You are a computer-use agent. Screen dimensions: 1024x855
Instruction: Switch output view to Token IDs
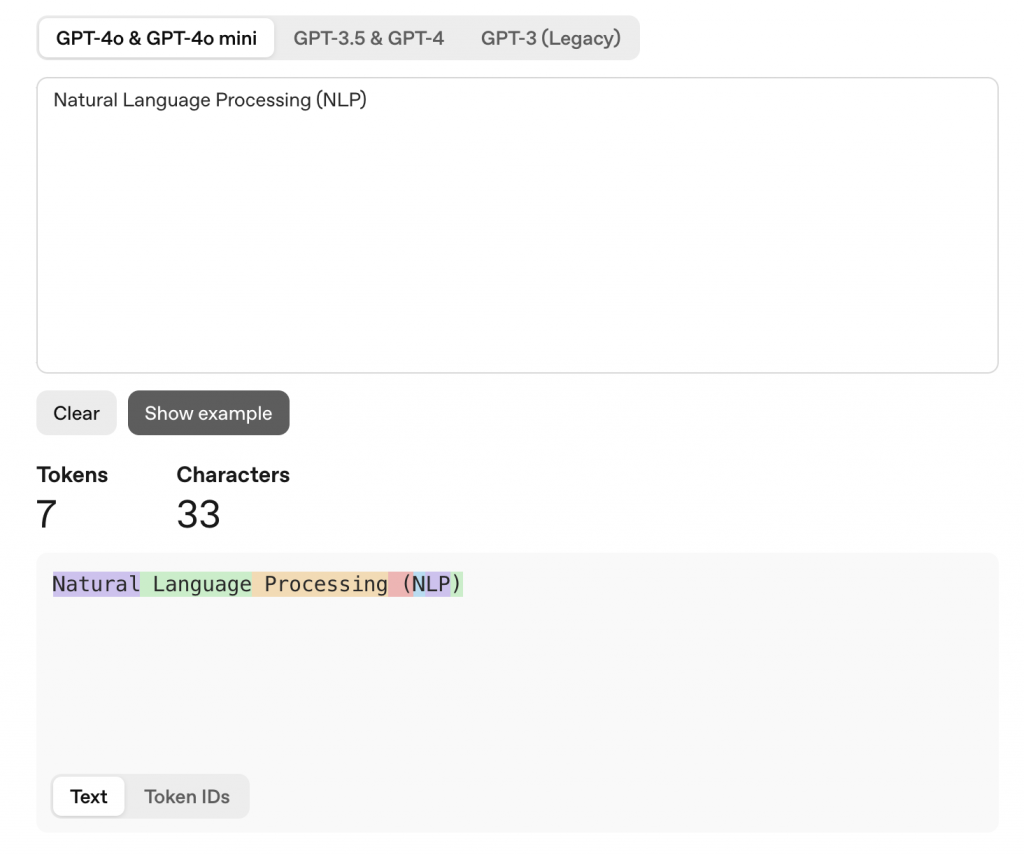[x=187, y=797]
